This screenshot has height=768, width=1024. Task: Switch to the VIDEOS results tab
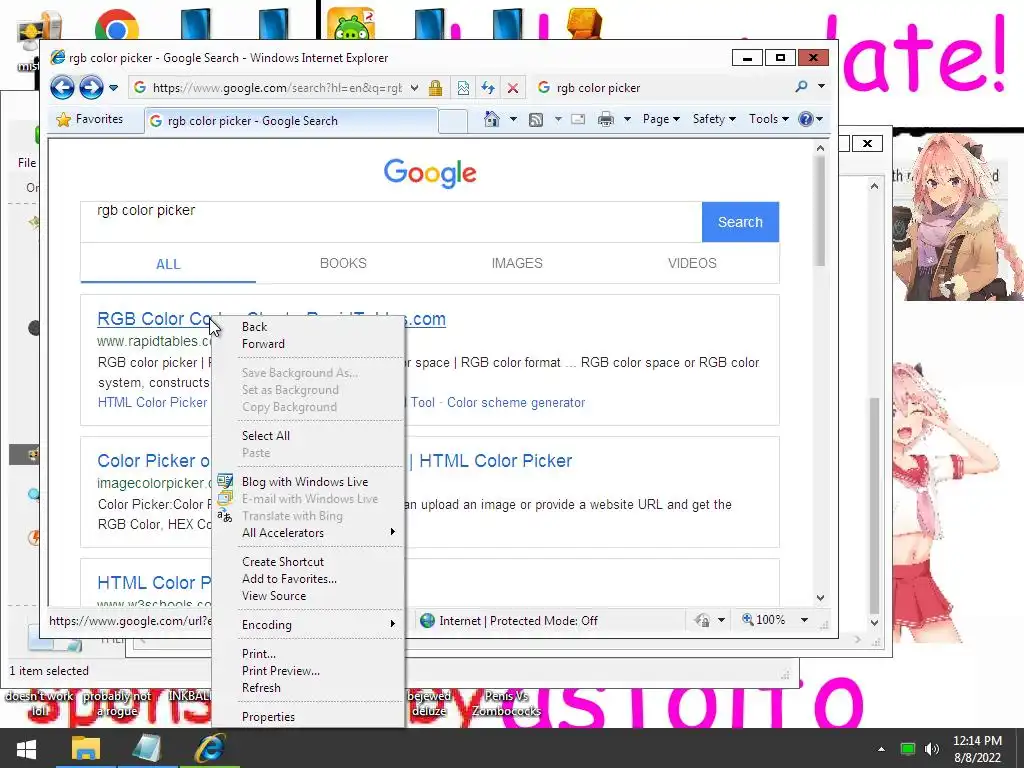(692, 263)
